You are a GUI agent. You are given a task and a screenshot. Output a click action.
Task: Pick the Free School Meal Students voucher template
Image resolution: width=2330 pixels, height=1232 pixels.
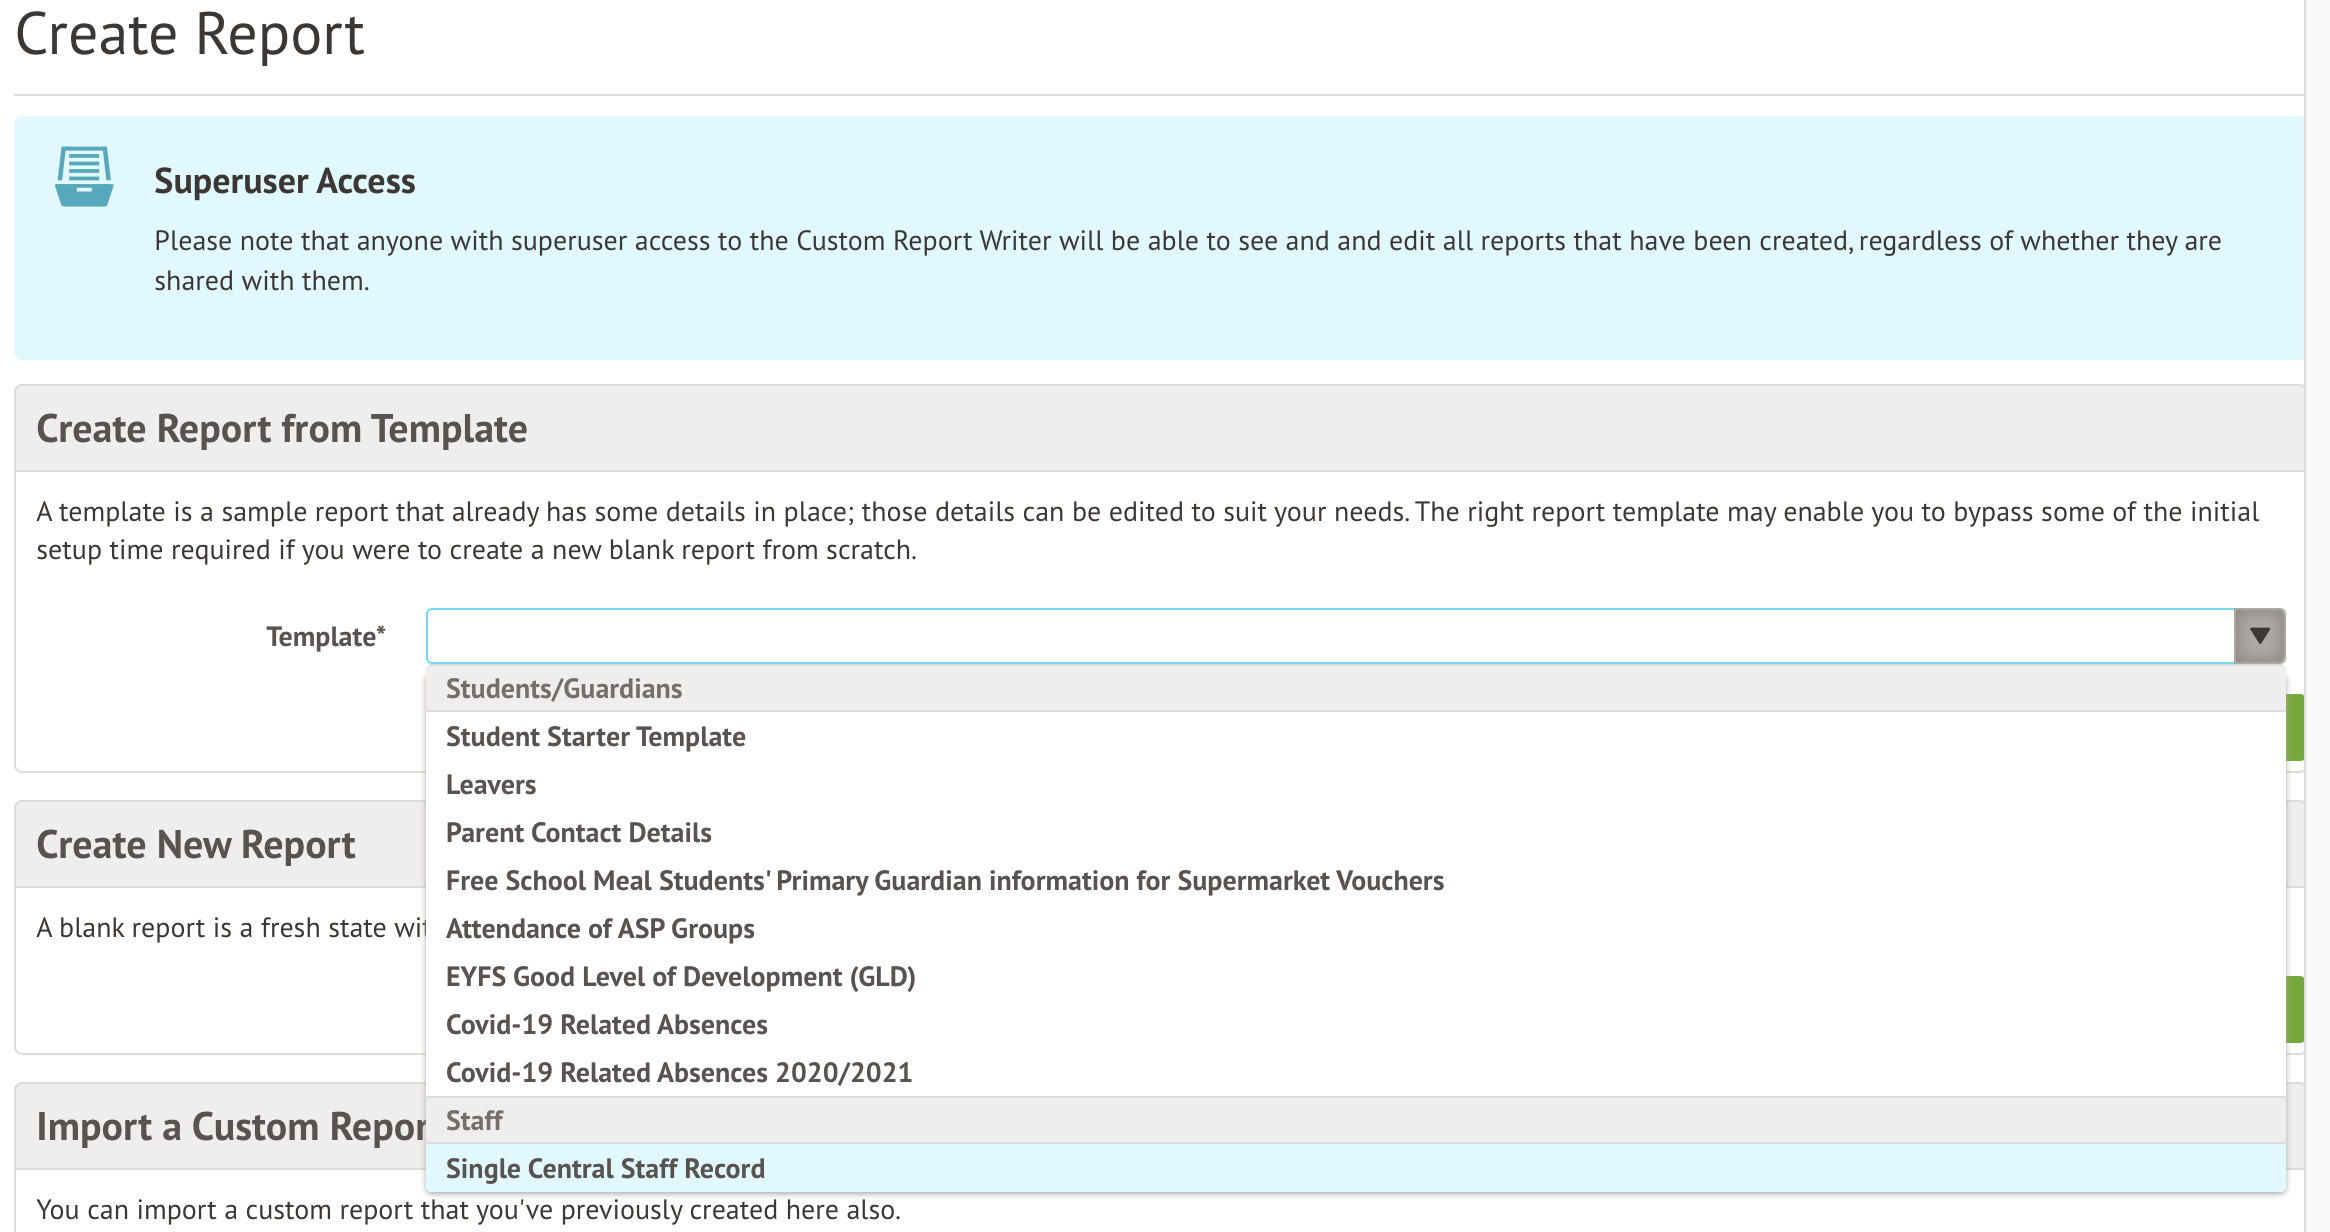[x=944, y=881]
